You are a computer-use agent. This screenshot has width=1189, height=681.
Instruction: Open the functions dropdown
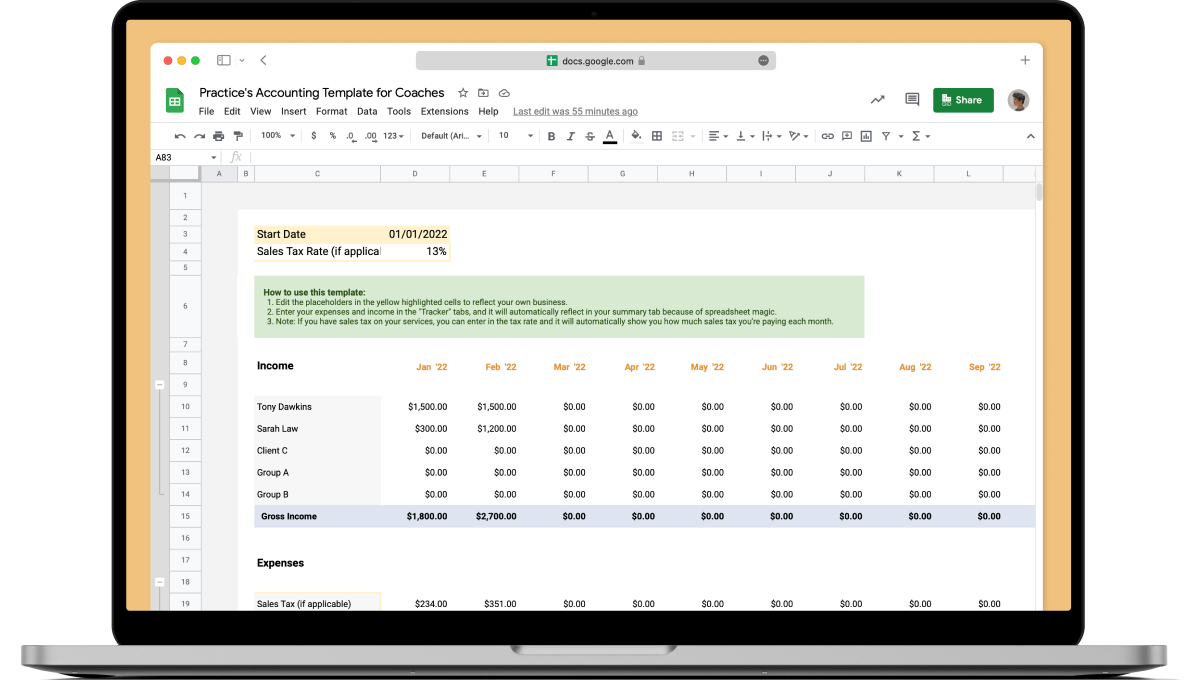click(x=920, y=137)
